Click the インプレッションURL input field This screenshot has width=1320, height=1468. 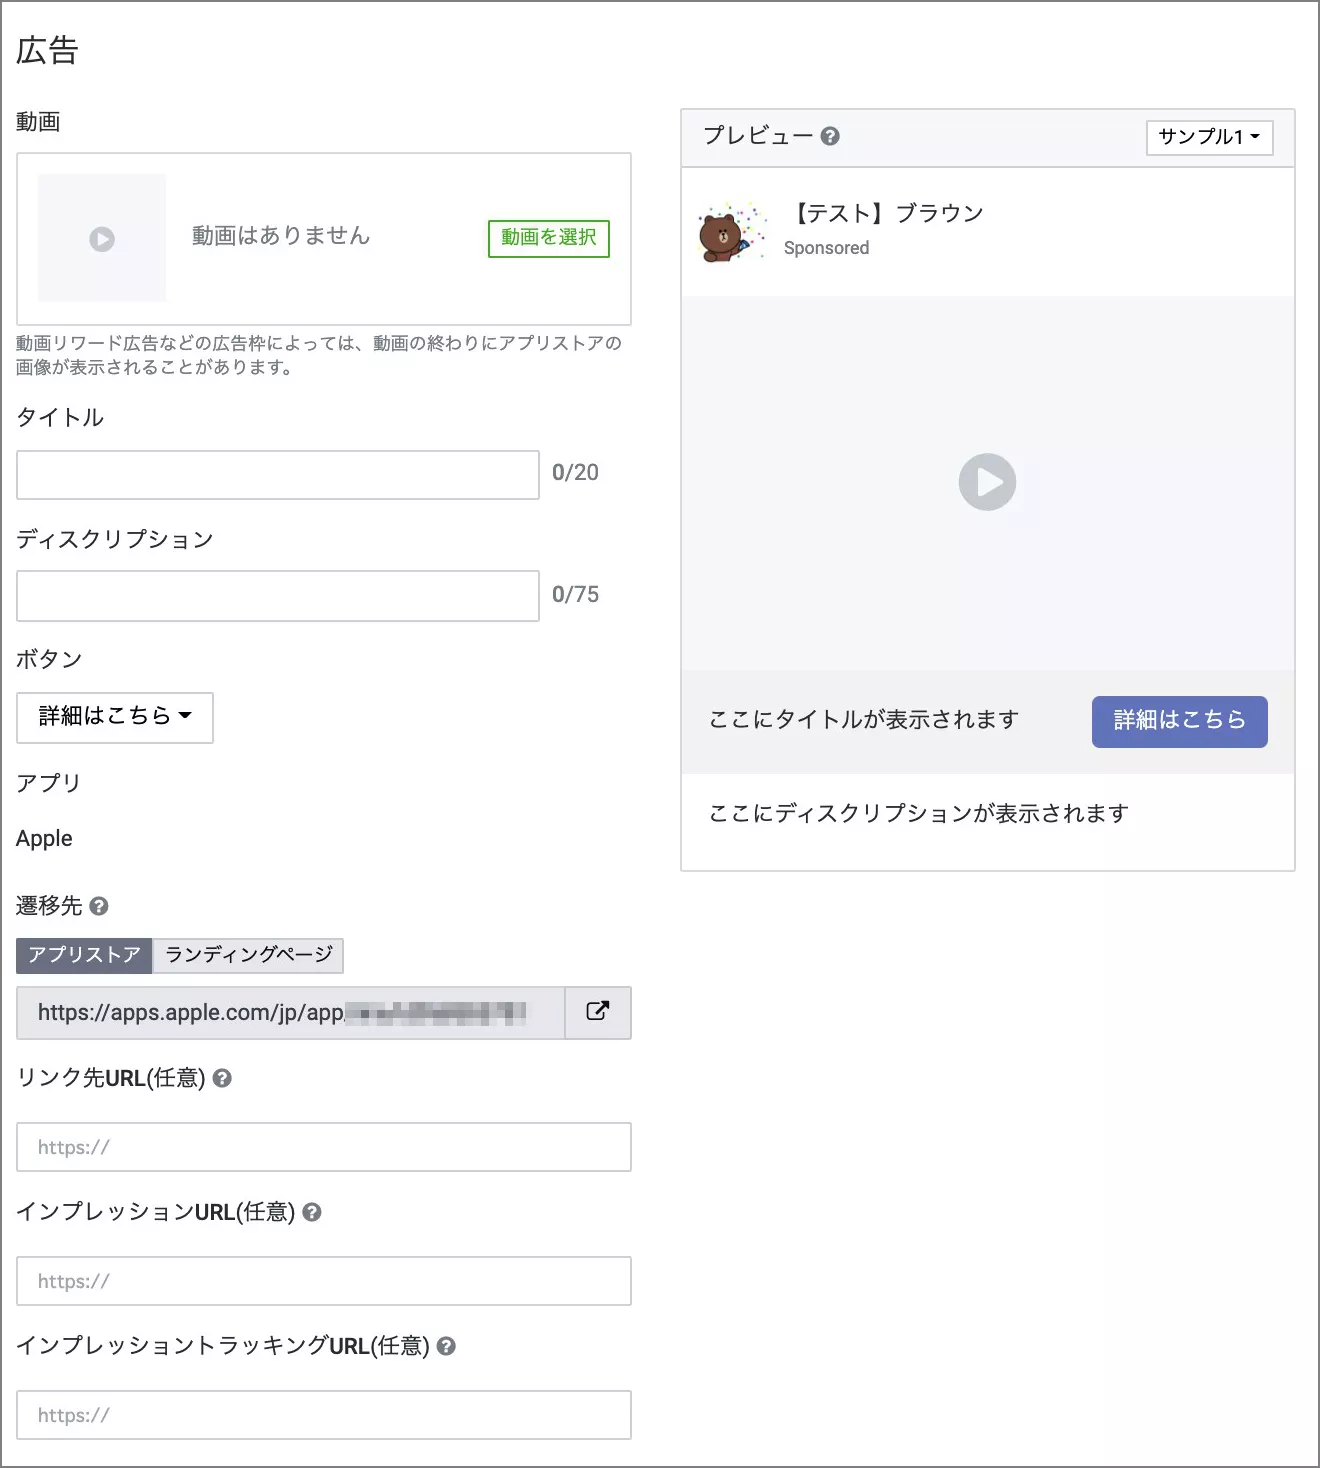point(324,1281)
